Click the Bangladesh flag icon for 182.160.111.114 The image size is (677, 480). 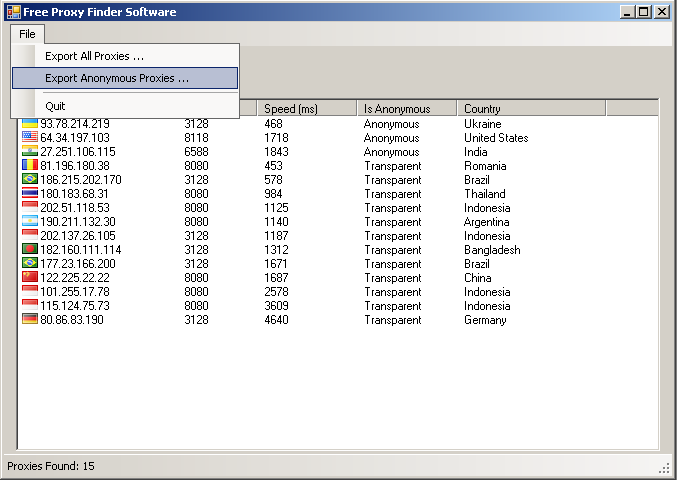30,250
